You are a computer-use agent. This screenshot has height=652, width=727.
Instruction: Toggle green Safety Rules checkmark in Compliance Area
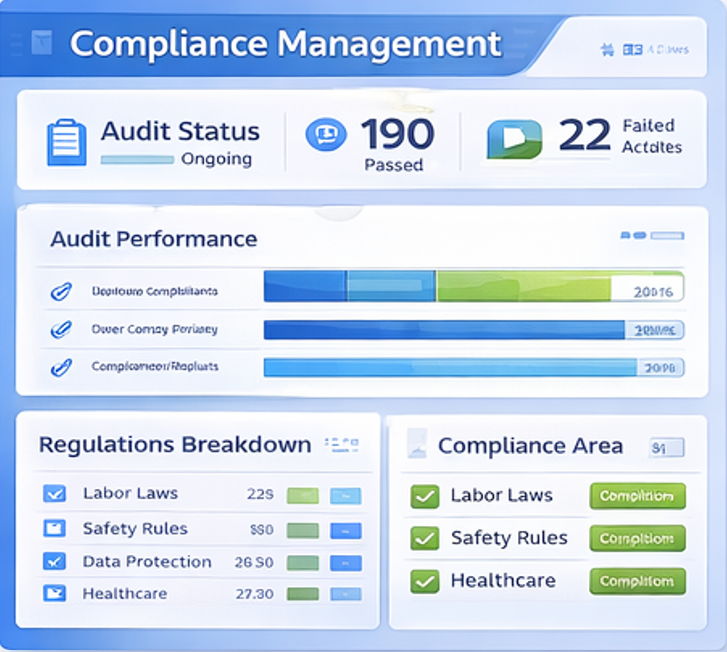425,538
